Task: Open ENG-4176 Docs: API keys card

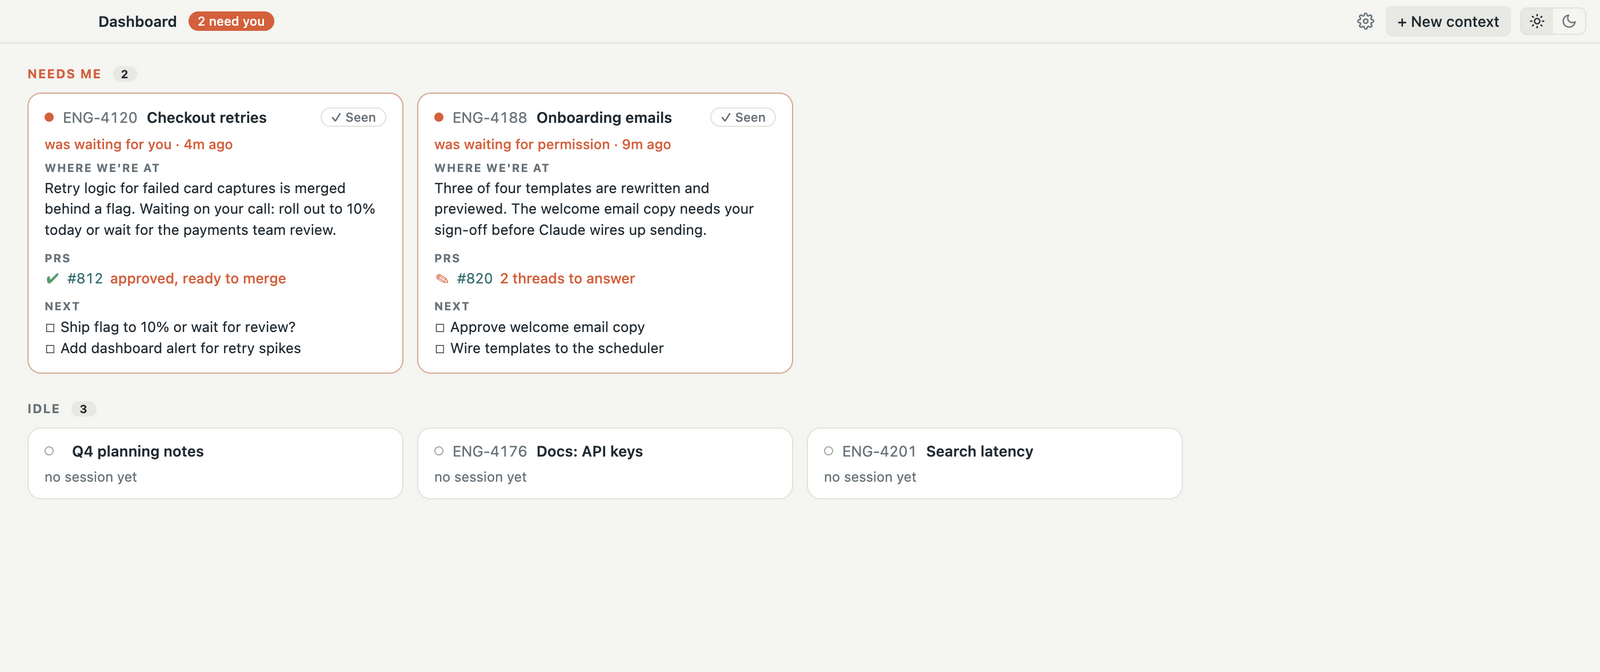Action: (605, 463)
